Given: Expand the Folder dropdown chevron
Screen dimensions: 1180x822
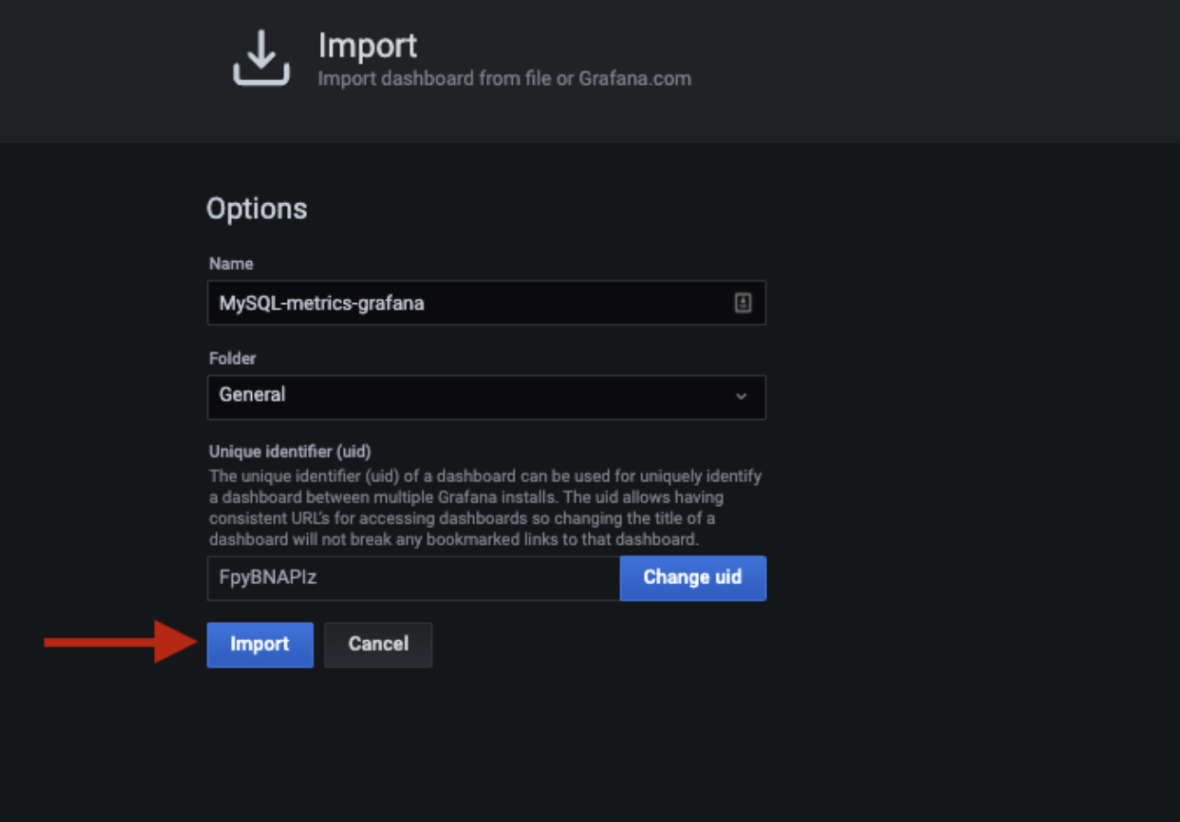Looking at the screenshot, I should (741, 396).
